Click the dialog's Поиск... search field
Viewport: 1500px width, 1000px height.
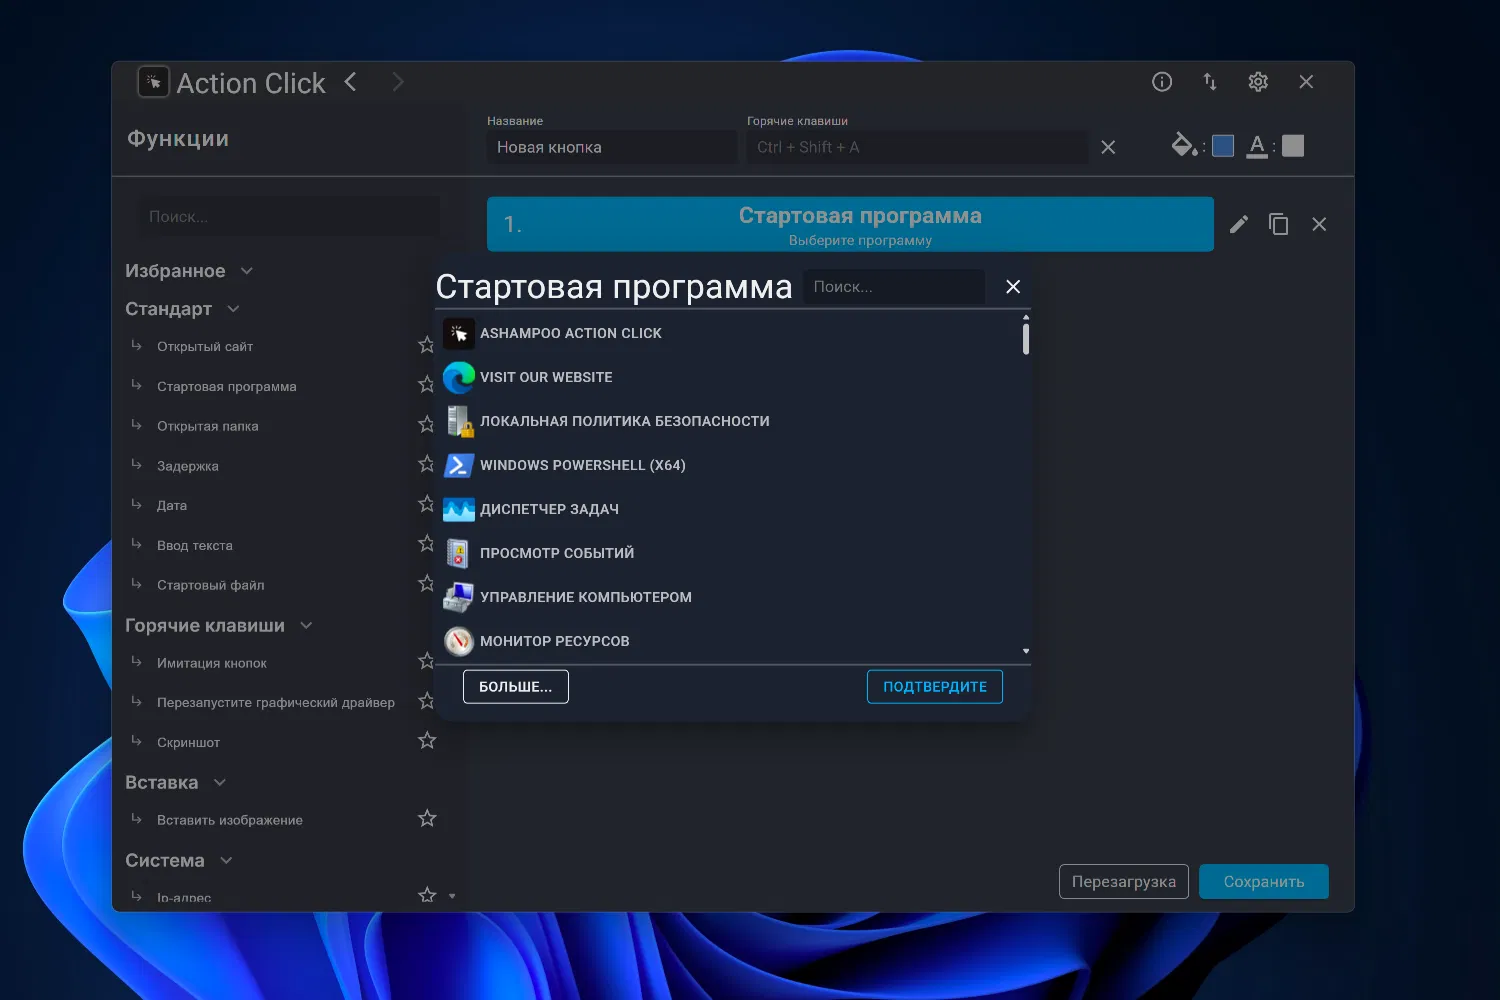tap(894, 287)
